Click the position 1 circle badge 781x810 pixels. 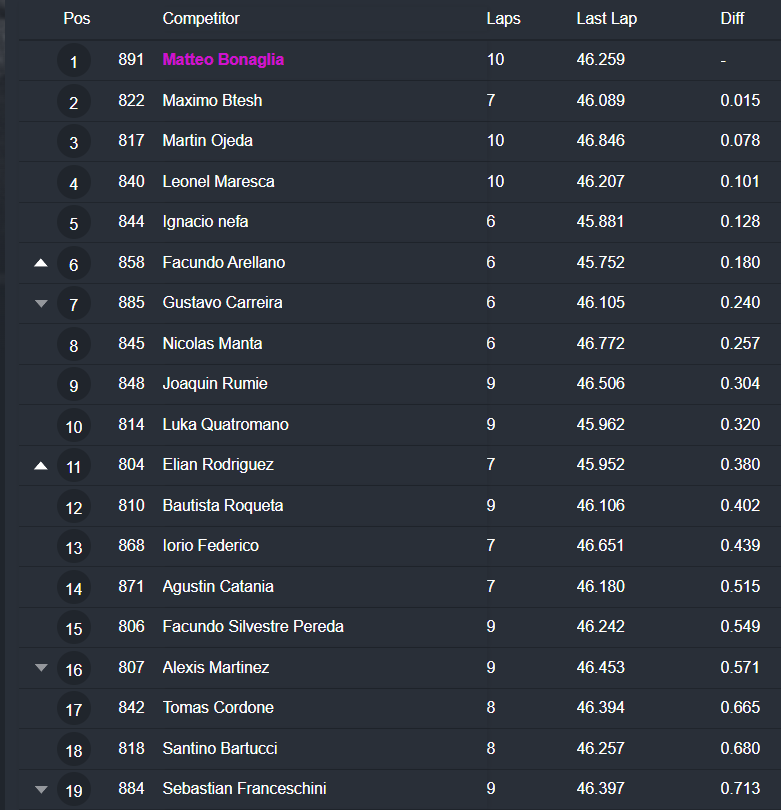coord(74,62)
